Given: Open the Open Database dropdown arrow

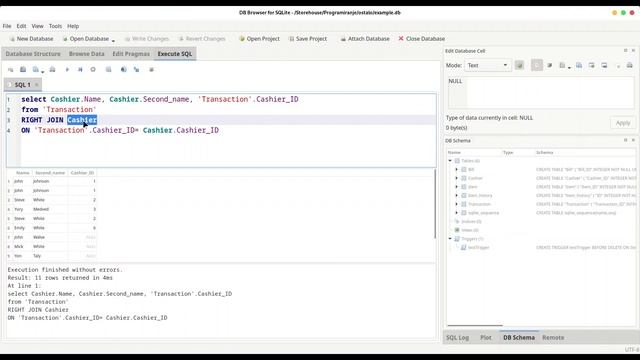Looking at the screenshot, I should [113, 40].
